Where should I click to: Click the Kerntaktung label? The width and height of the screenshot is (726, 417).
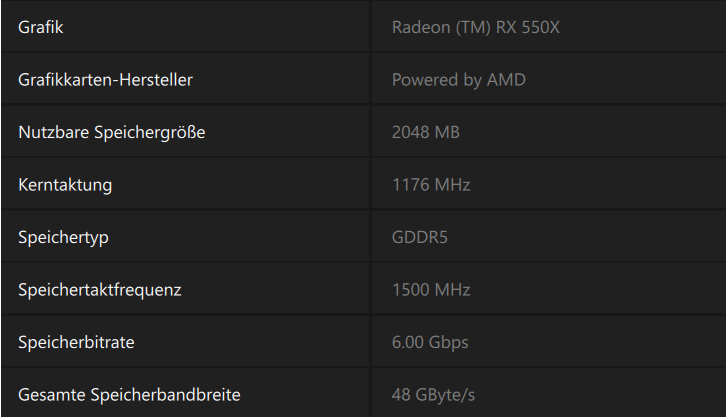(65, 185)
